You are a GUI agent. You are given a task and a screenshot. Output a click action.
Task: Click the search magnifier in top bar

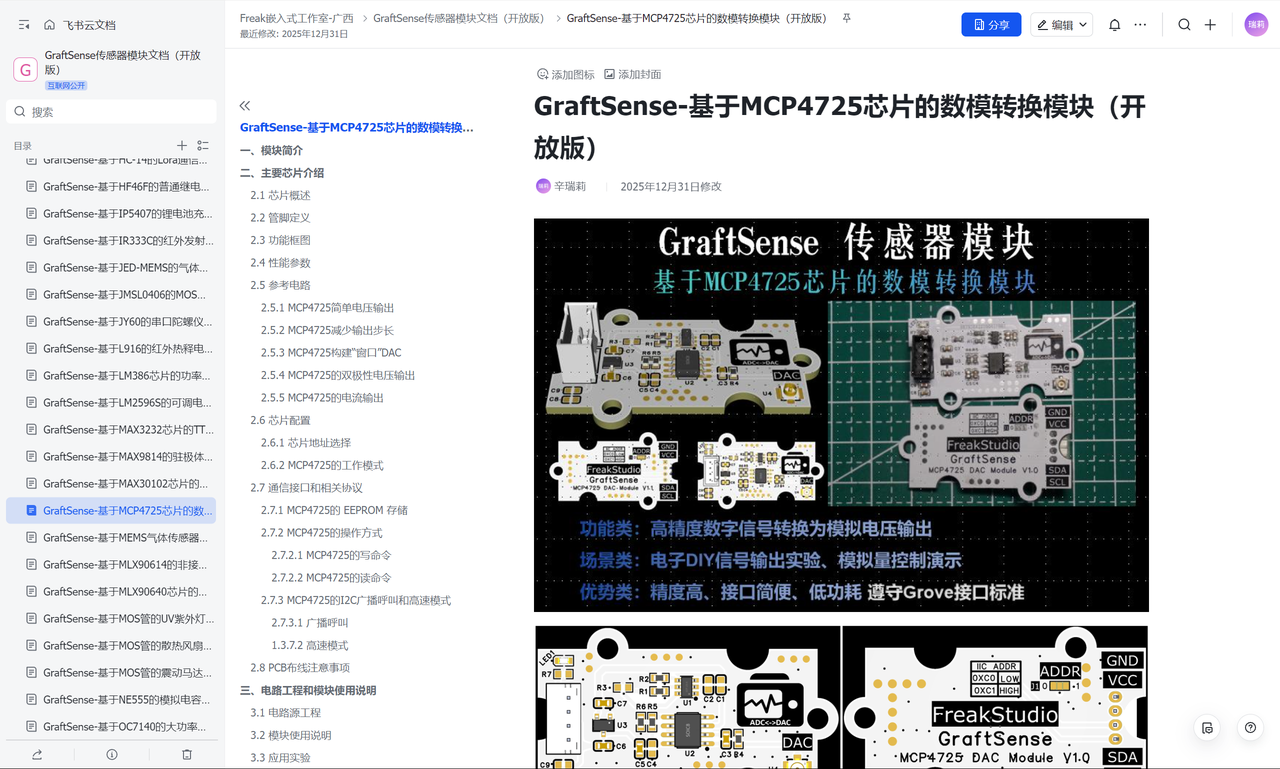tap(1184, 25)
